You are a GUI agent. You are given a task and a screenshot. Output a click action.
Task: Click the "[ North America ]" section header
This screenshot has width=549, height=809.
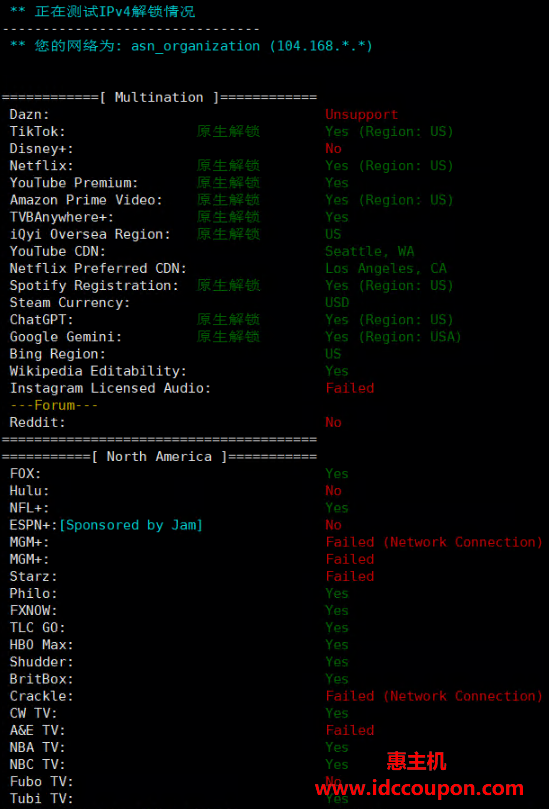coord(159,457)
